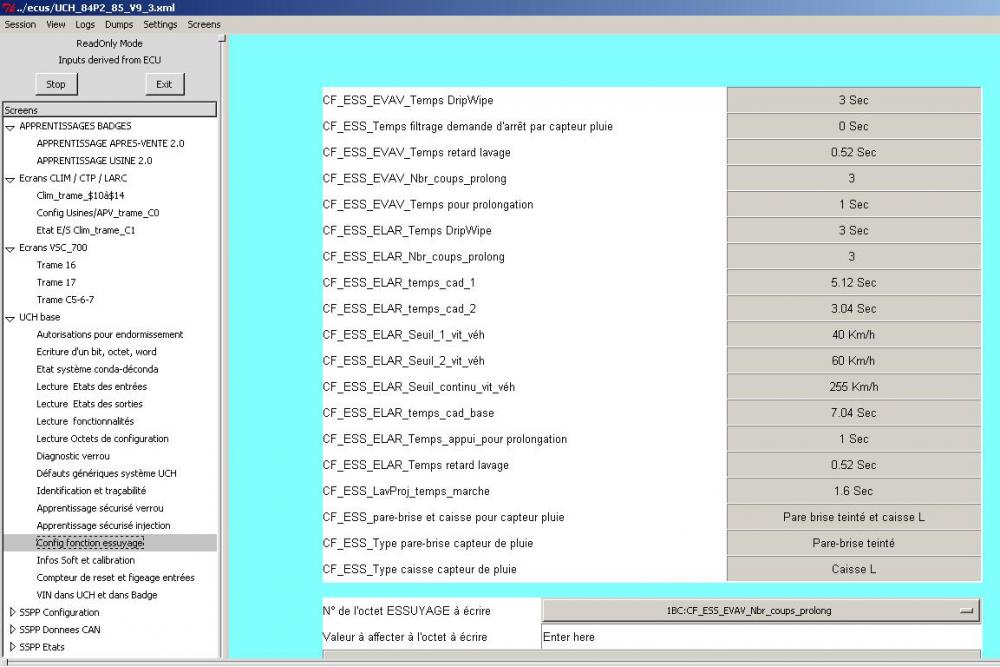Screen dimensions: 1000x667
Task: Click the Exit button
Action: click(164, 84)
